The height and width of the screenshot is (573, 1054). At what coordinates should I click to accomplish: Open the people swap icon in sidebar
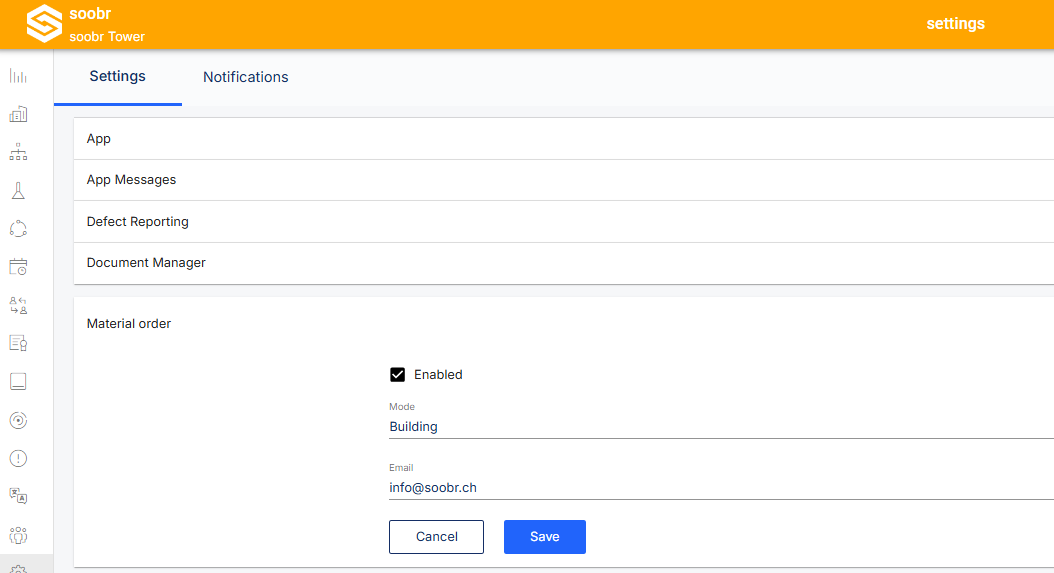tap(18, 305)
